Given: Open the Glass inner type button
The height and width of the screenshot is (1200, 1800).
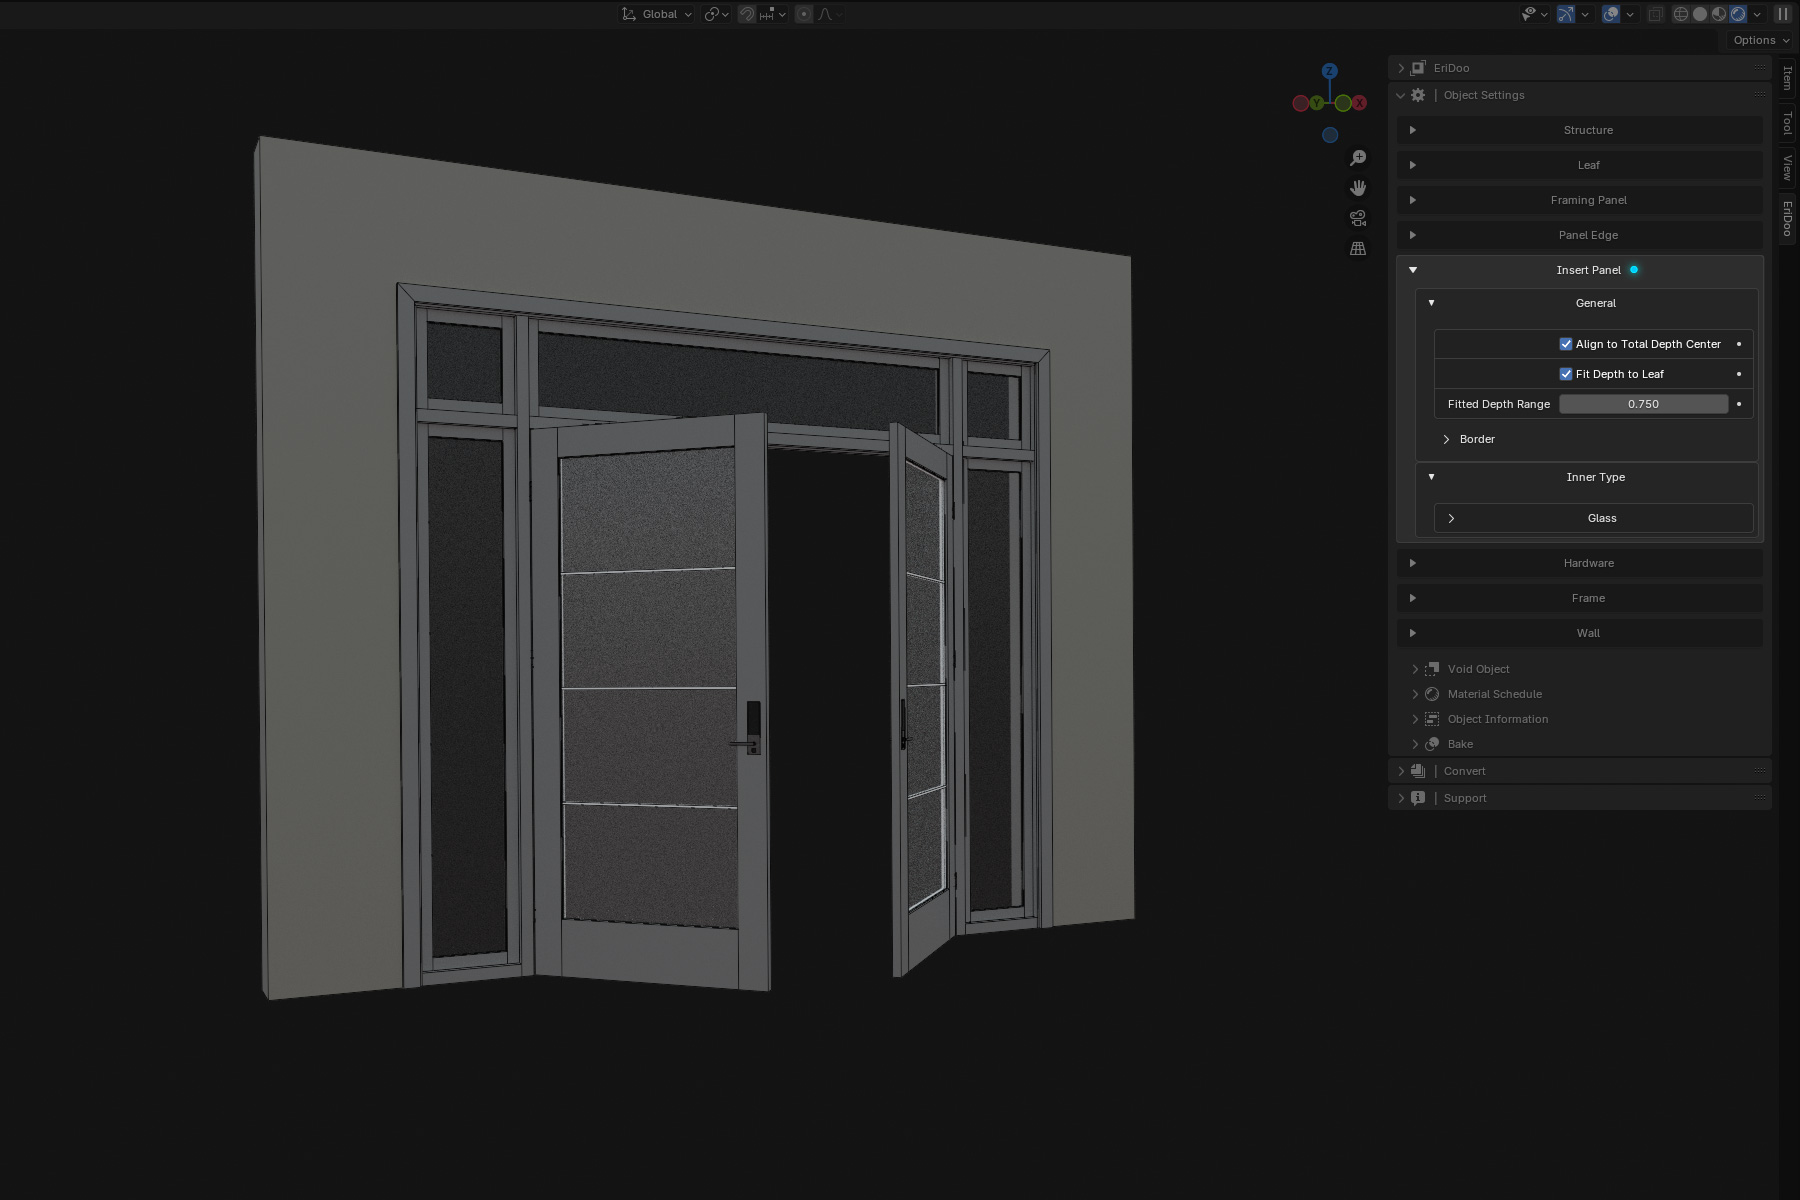Looking at the screenshot, I should click(x=1601, y=518).
